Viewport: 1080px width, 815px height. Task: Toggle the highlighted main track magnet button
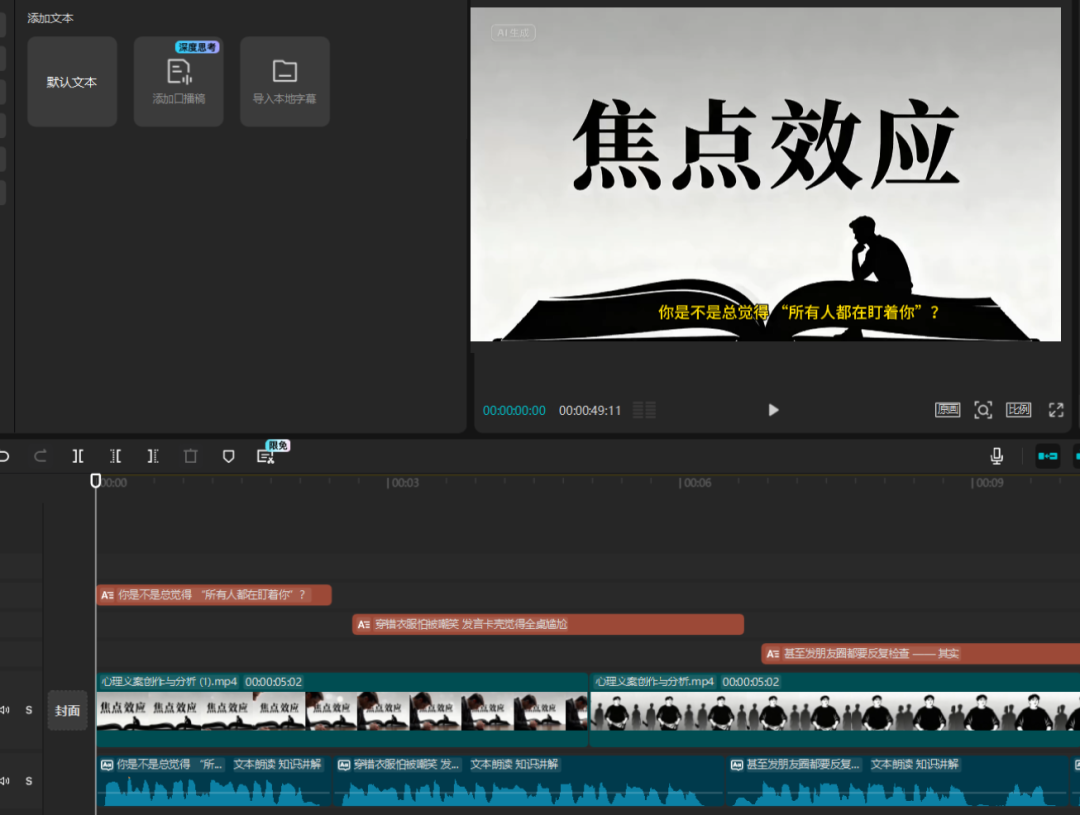1047,456
